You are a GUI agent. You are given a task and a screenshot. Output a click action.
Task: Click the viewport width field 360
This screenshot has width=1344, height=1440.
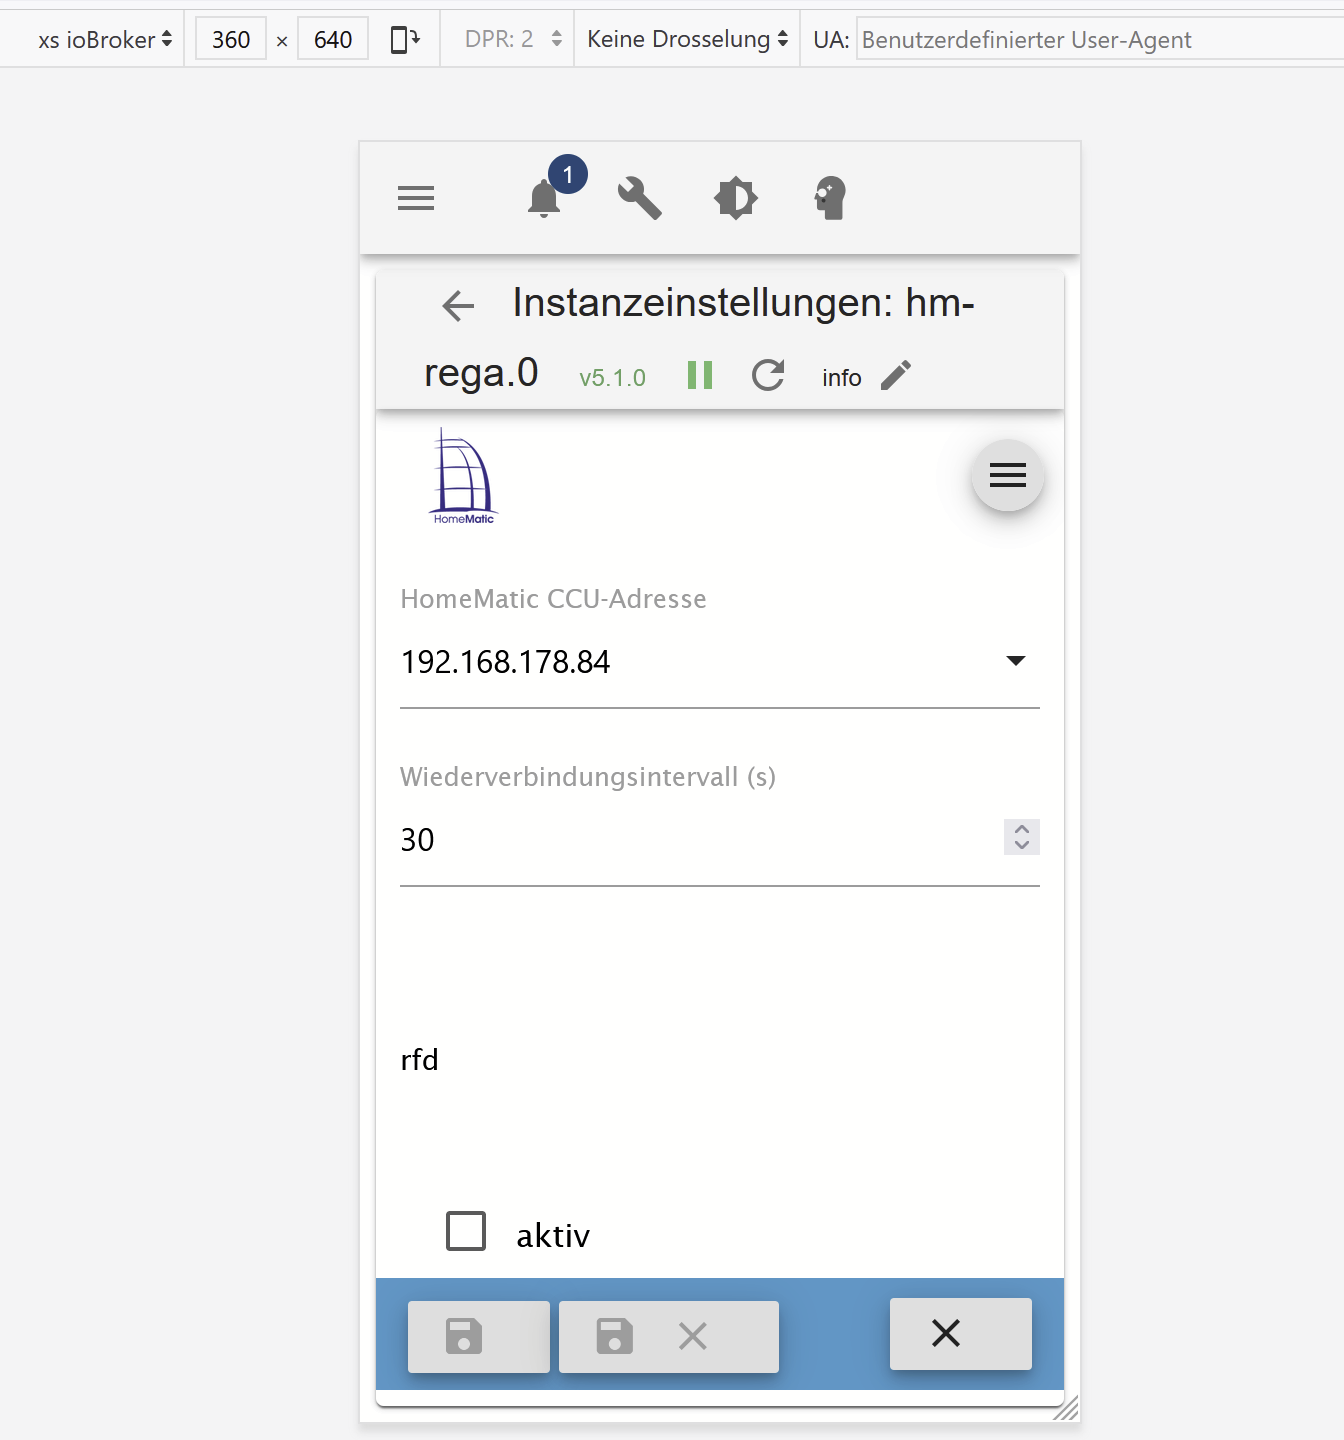tap(231, 39)
